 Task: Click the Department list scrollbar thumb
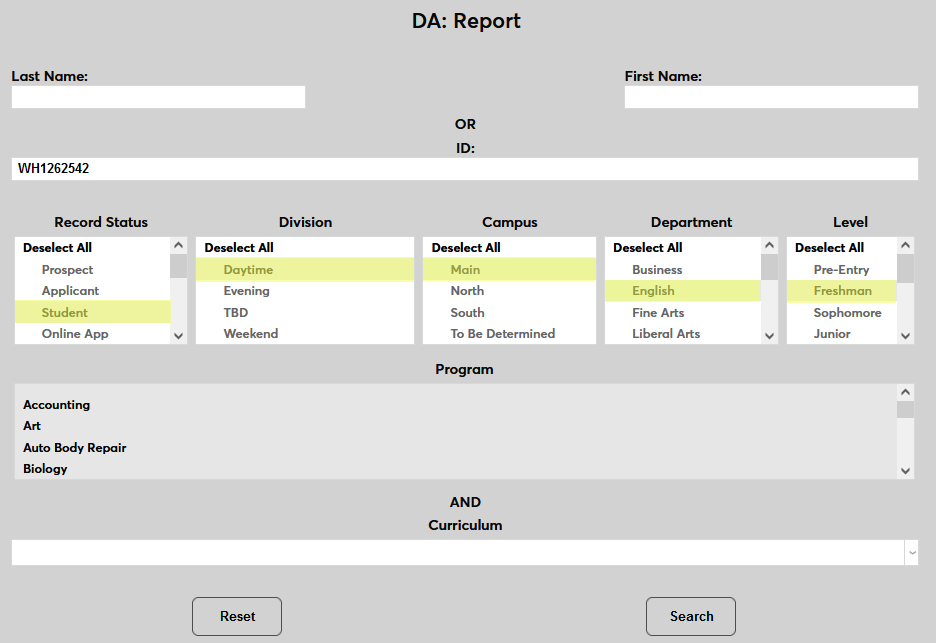pyautogui.click(x=769, y=267)
